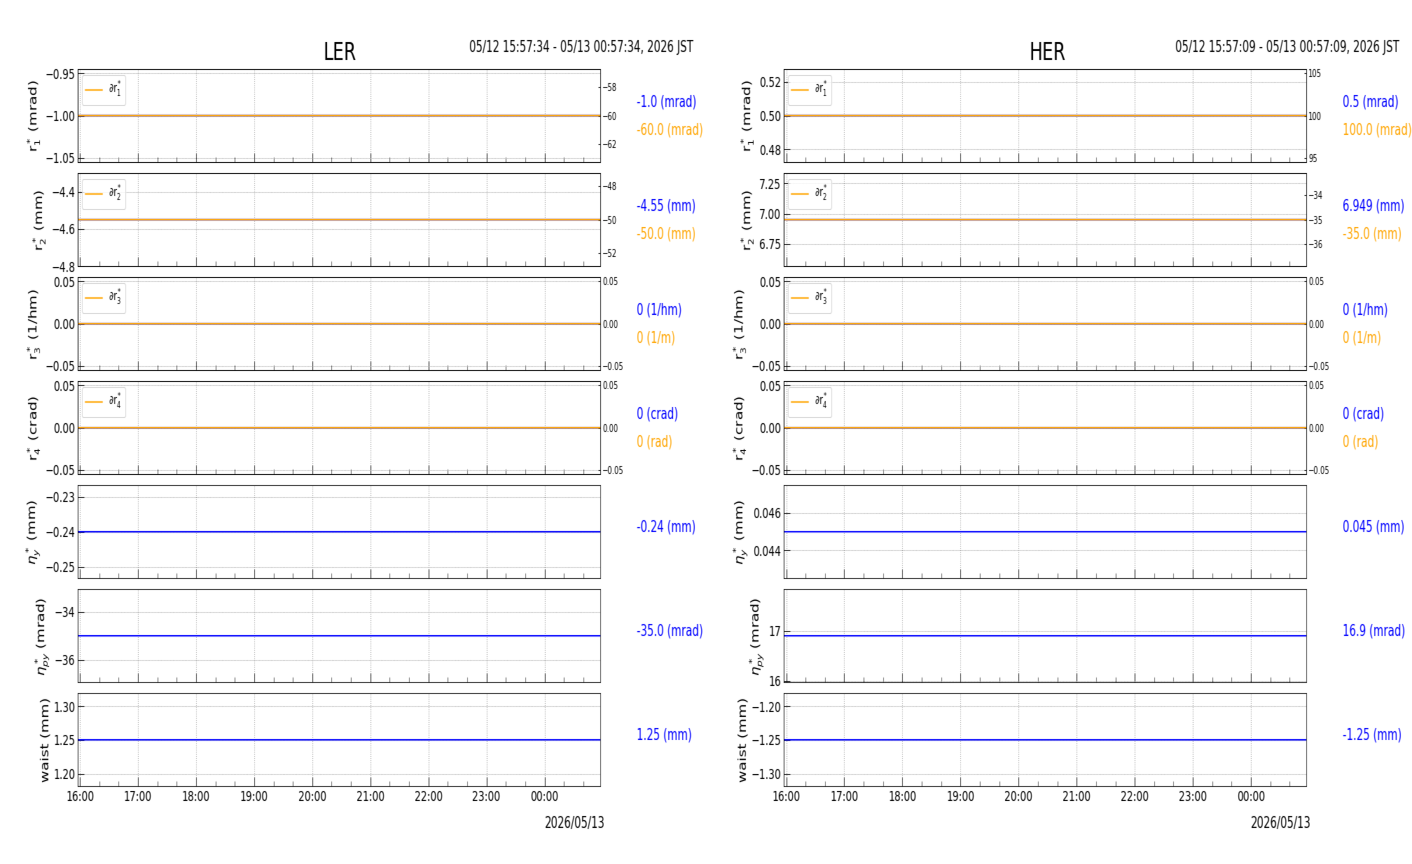
Task: Click the HER 0 (crad) value
Action: pos(1363,414)
